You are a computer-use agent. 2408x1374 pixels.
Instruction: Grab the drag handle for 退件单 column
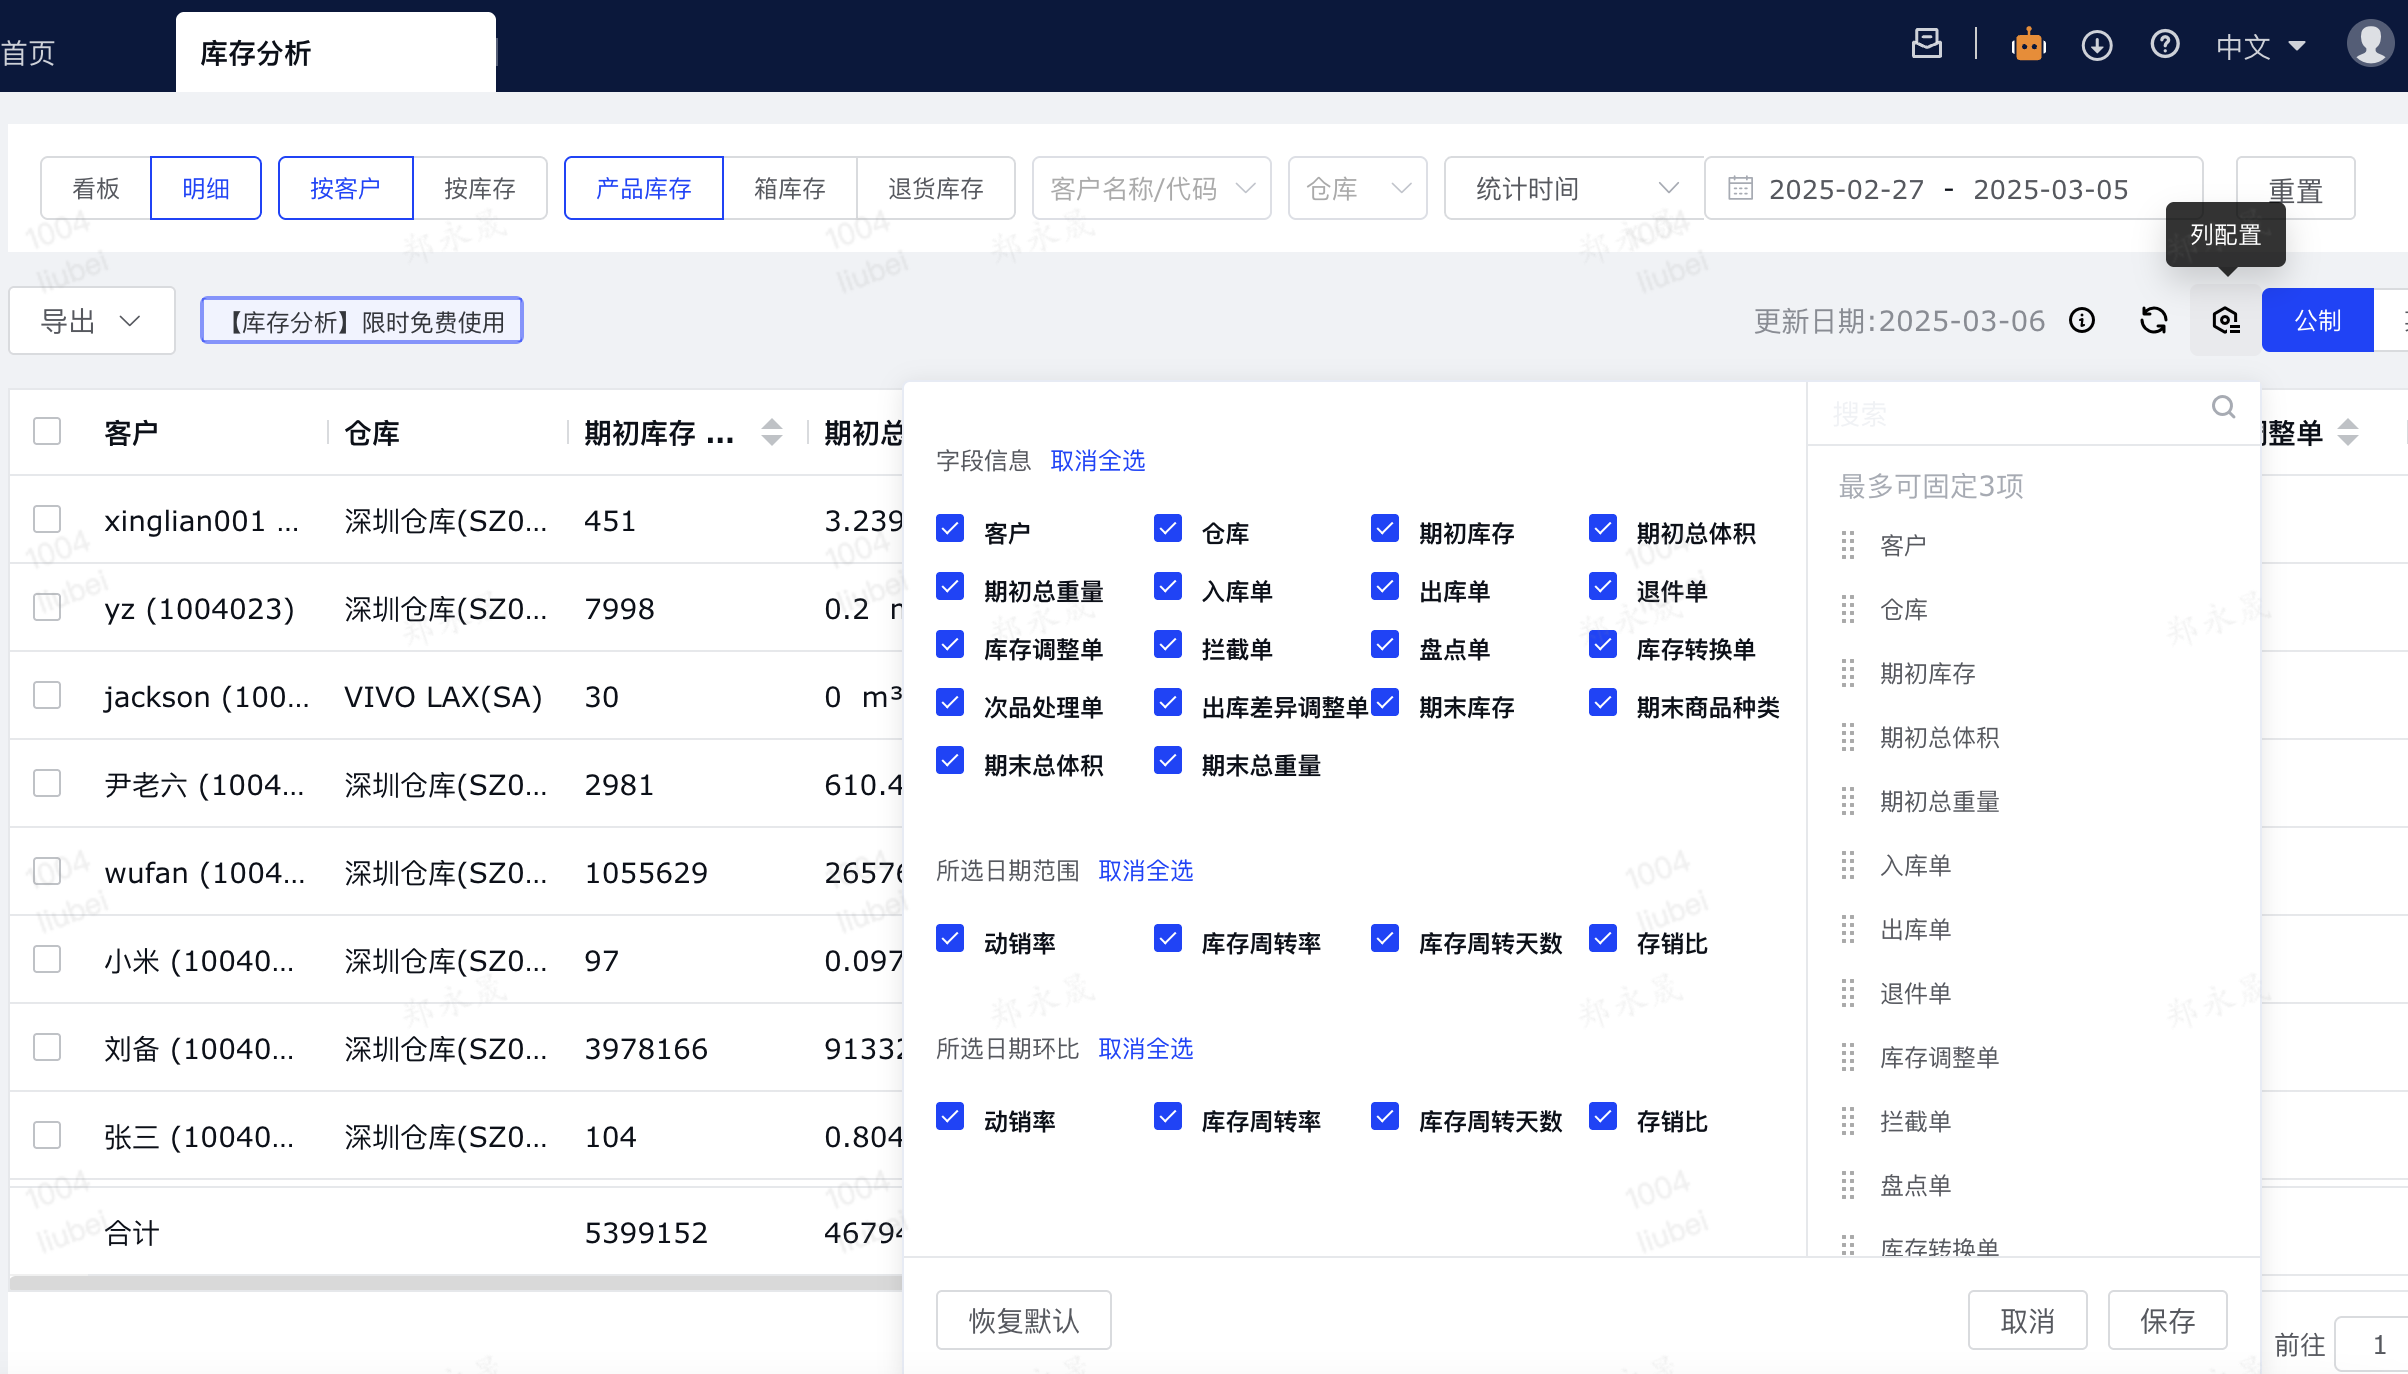1848,993
